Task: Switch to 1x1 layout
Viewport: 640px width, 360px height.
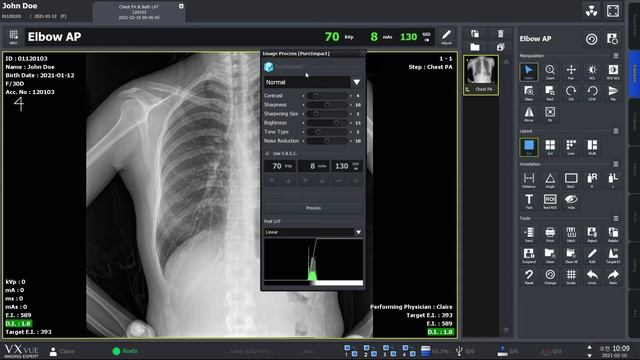Action: pos(529,147)
